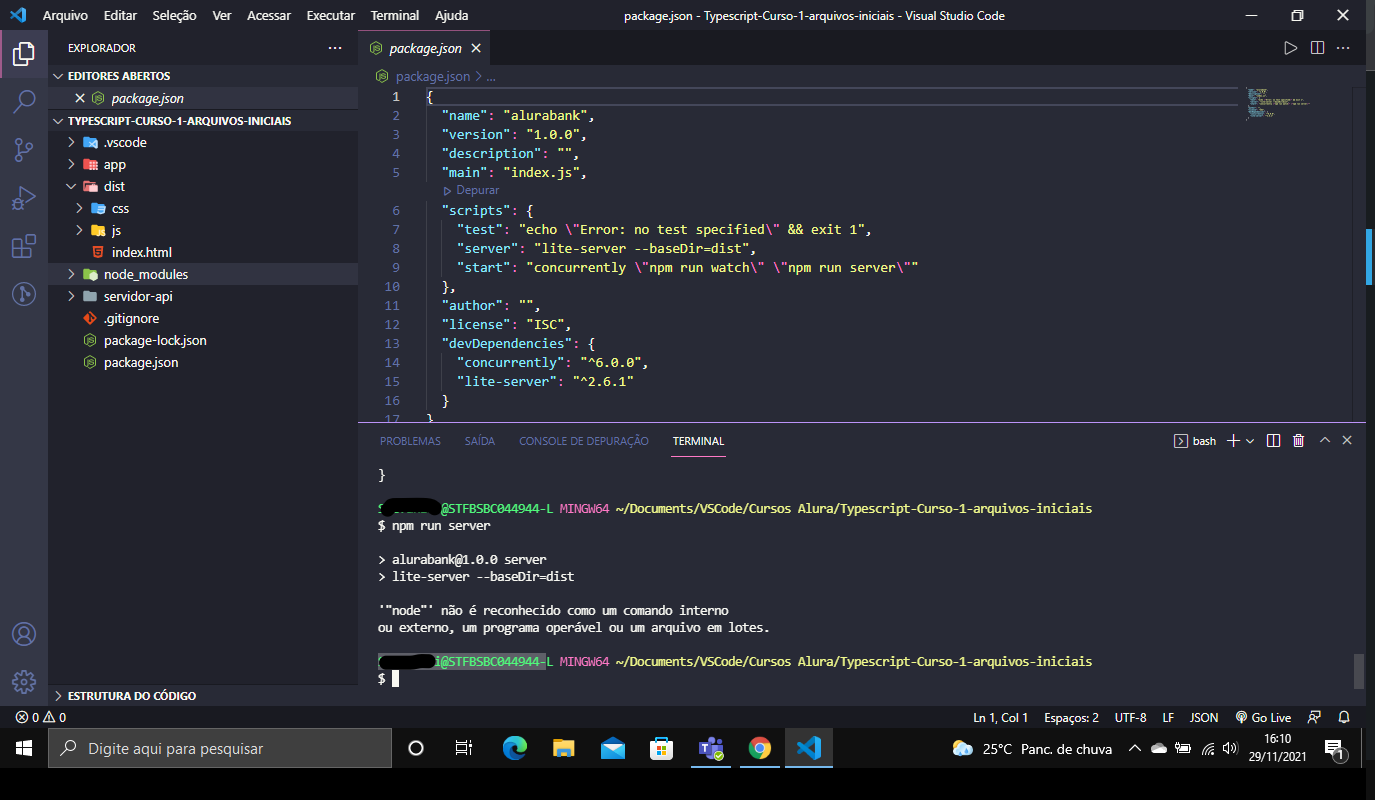Open the Accounts menu icon
This screenshot has height=800, width=1375.
(x=24, y=635)
